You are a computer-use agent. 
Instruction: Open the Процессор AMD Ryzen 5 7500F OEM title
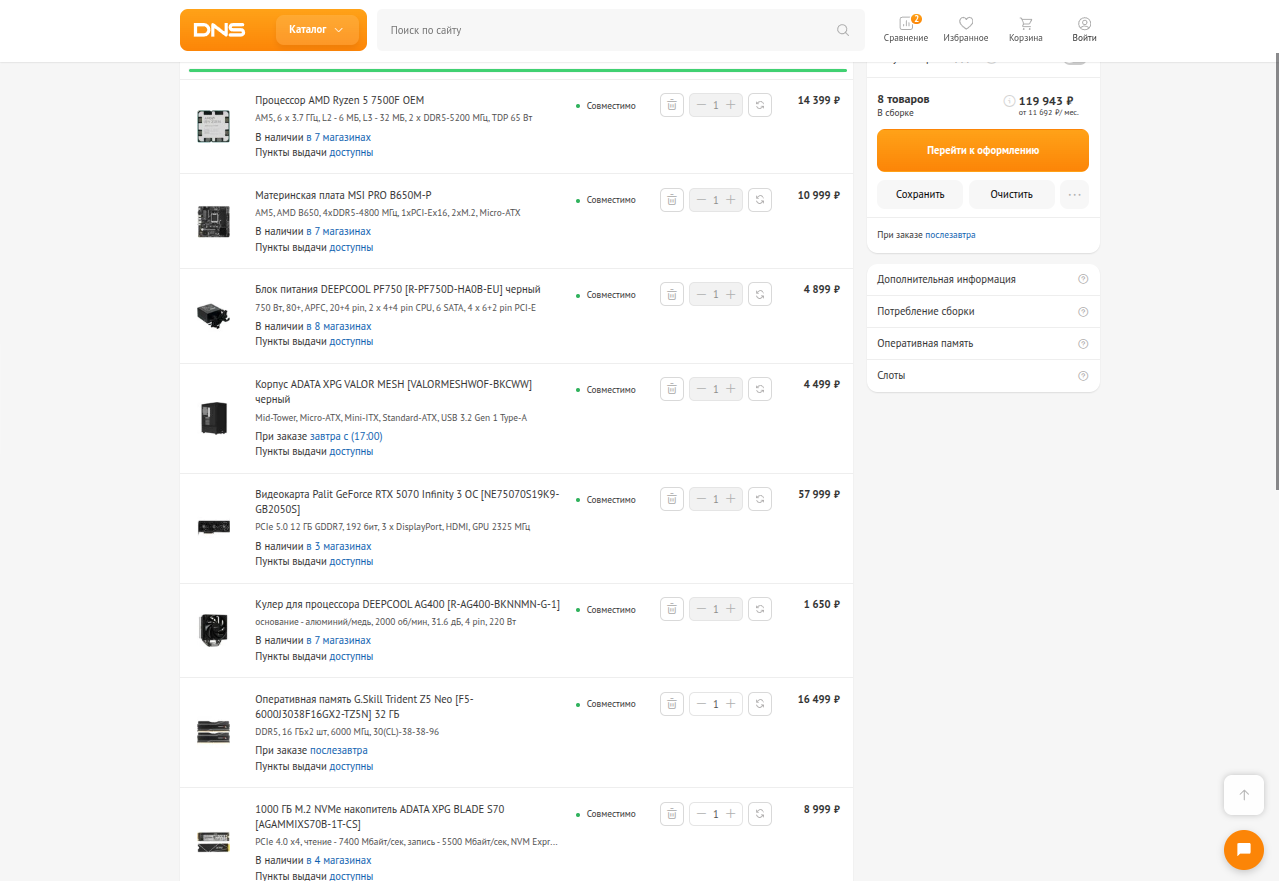[x=339, y=100]
